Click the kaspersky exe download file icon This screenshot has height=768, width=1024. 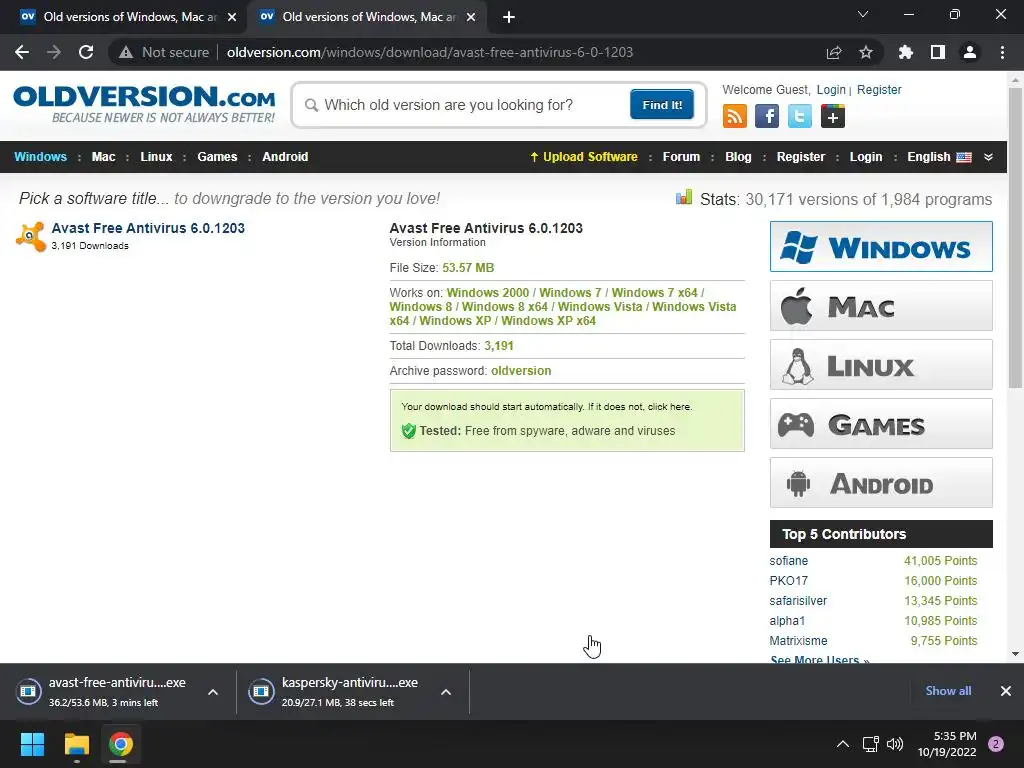261,691
